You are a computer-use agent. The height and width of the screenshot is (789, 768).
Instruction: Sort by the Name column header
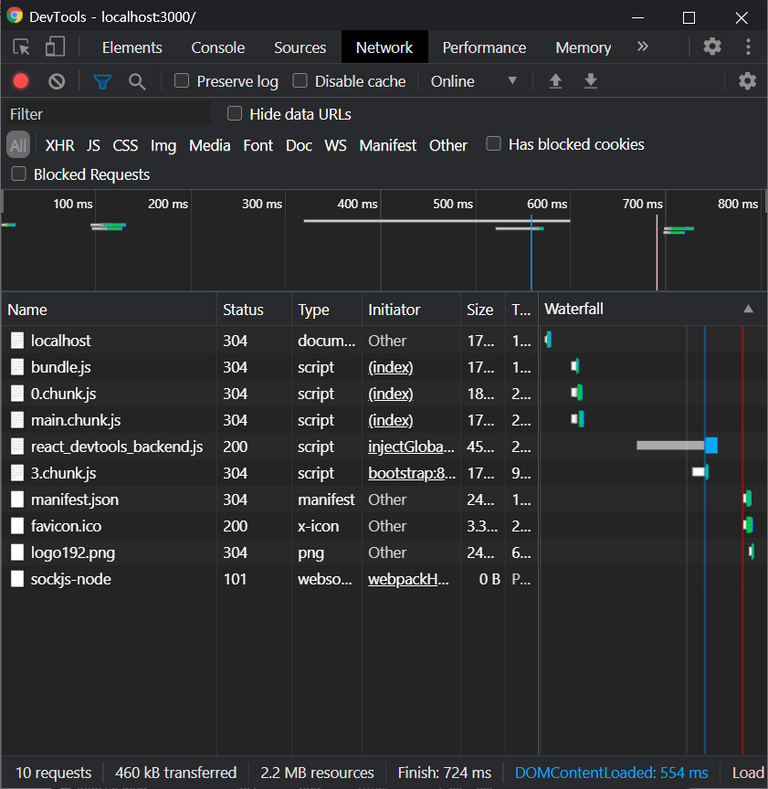point(109,309)
